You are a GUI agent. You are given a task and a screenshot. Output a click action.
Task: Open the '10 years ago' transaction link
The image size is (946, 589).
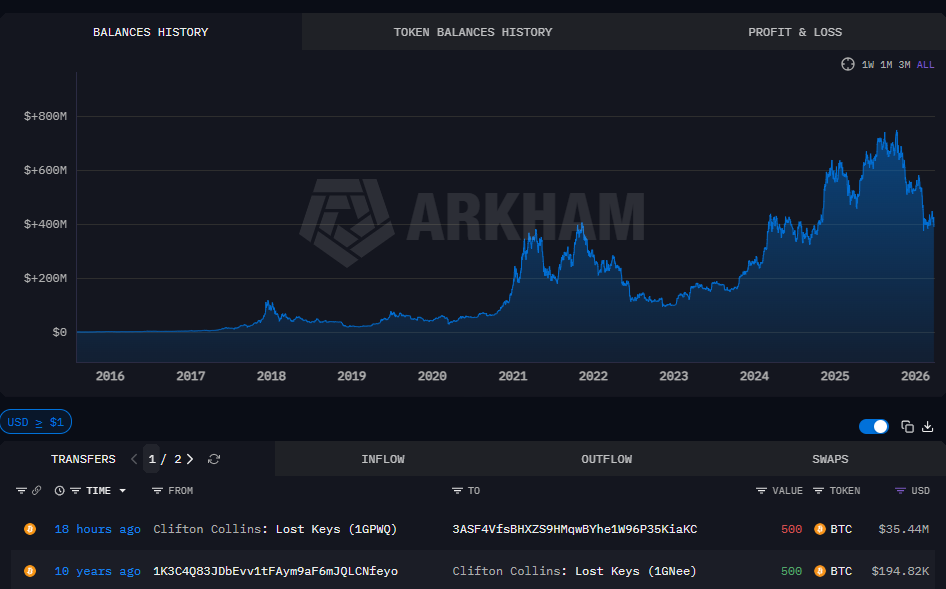[x=97, y=571]
